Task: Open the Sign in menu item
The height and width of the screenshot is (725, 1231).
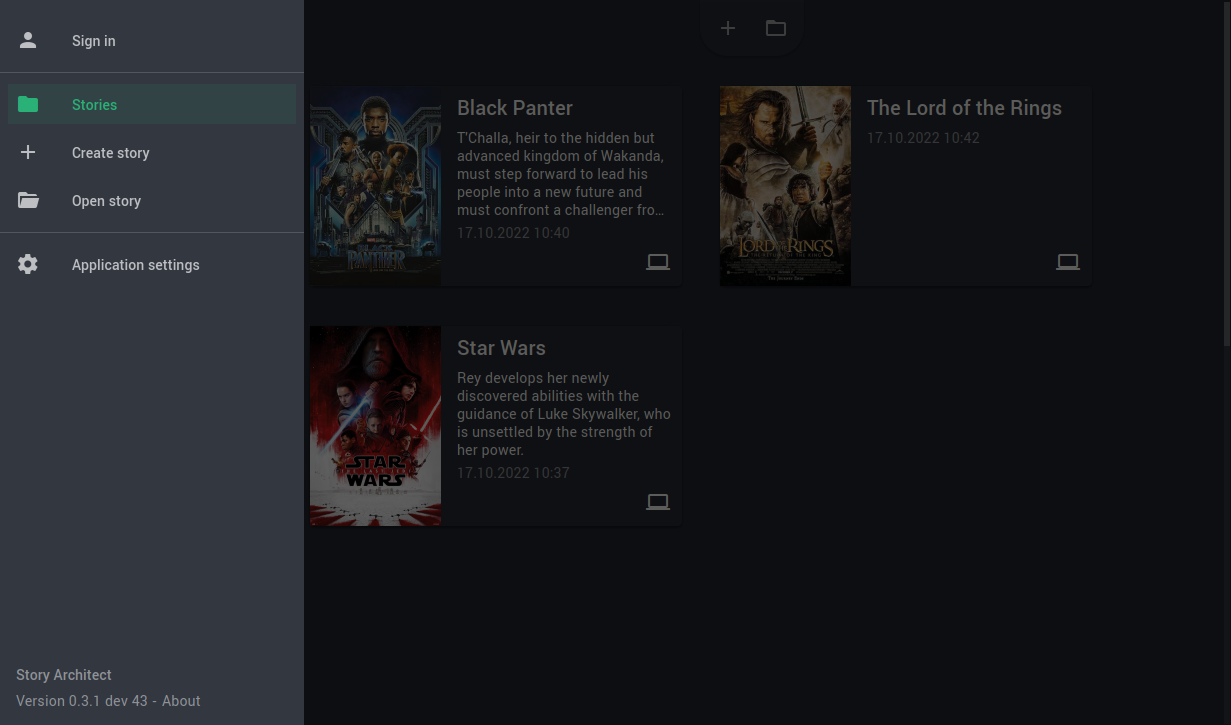Action: (x=152, y=41)
